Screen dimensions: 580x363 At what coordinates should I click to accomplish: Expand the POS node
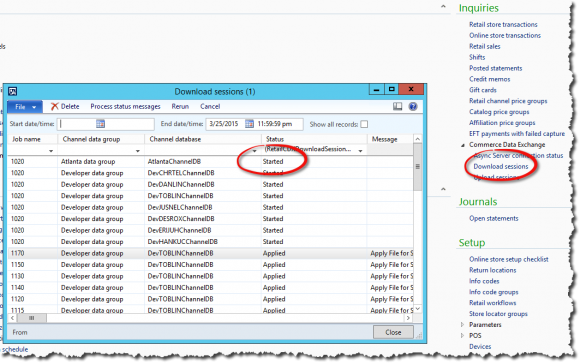(x=462, y=336)
